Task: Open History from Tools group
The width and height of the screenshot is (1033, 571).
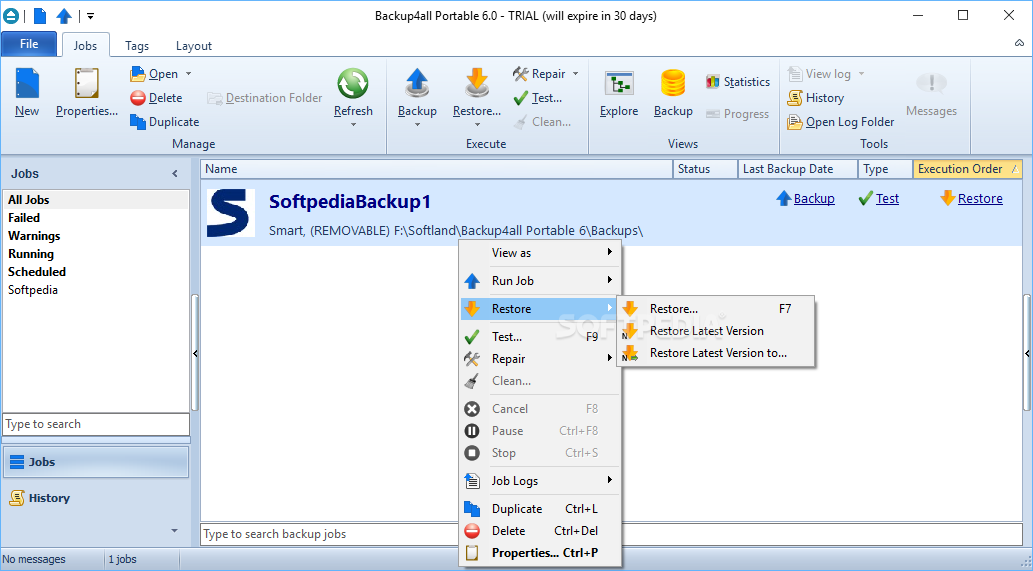Action: (816, 98)
